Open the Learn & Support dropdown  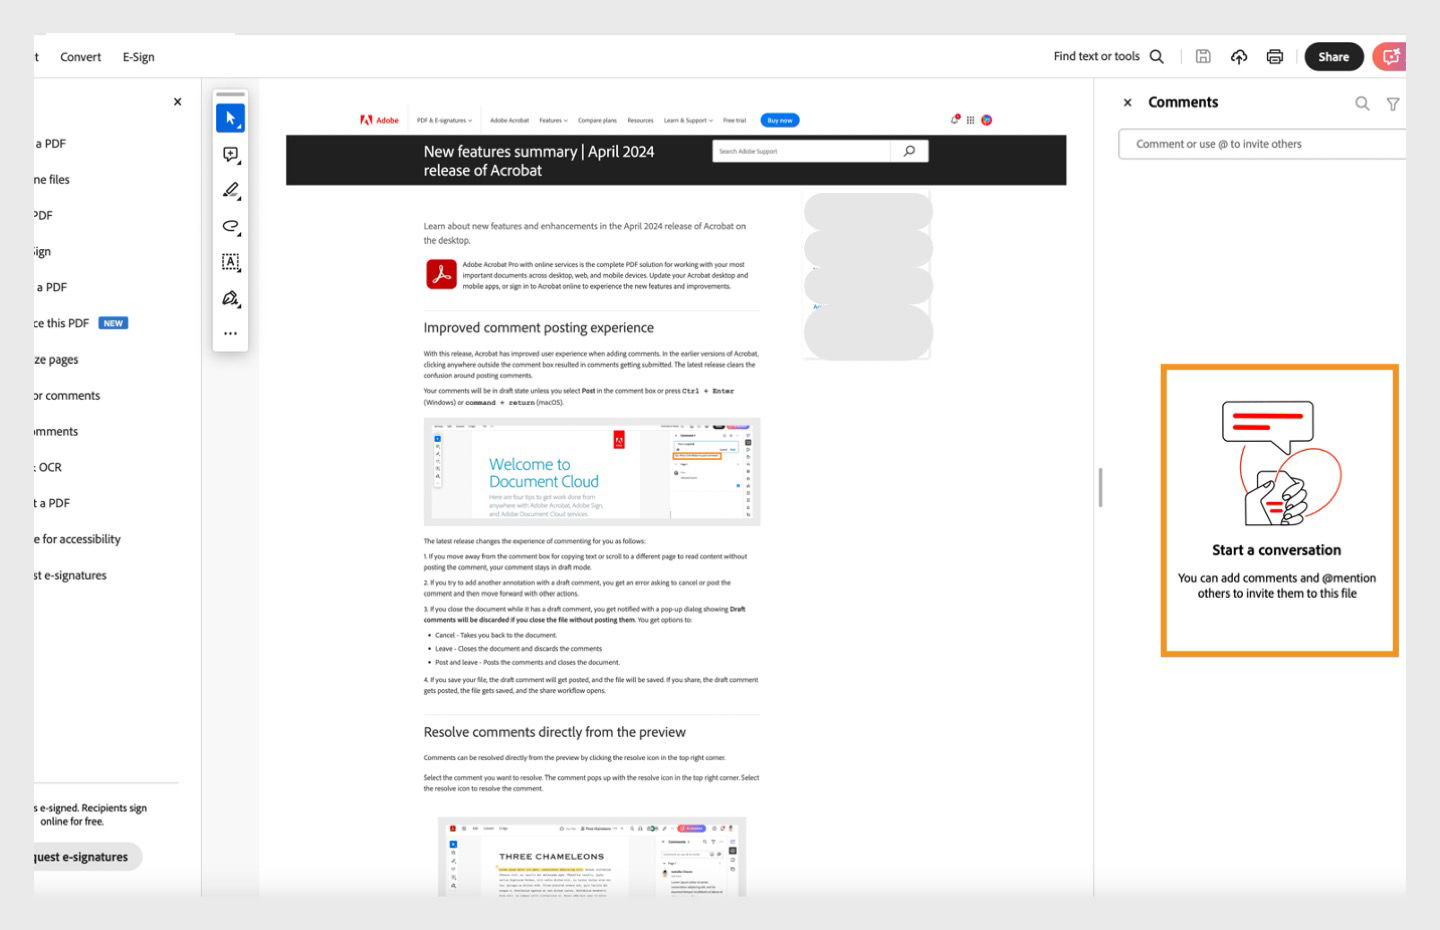(x=686, y=119)
